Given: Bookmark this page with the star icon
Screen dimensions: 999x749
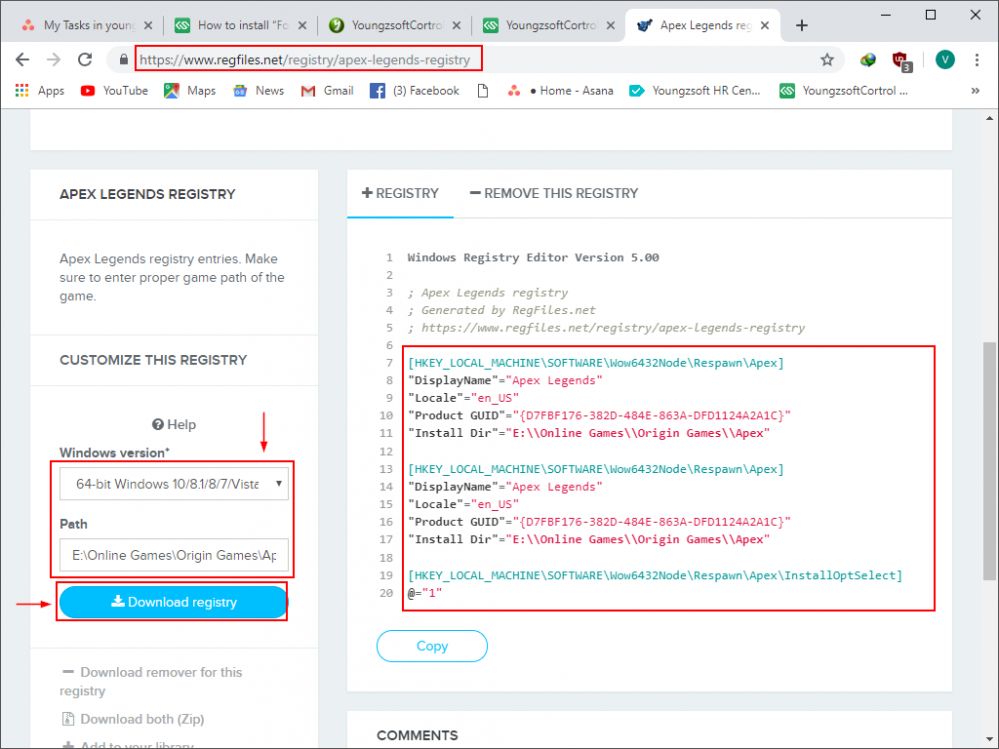Looking at the screenshot, I should point(827,60).
